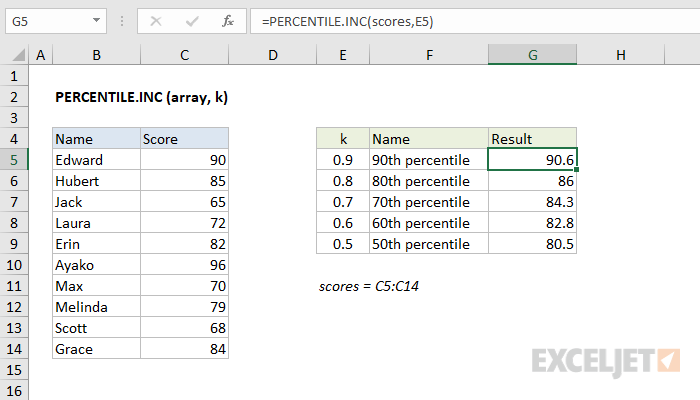The width and height of the screenshot is (700, 400).
Task: Click the Select All corner triangle
Action: coord(15,56)
